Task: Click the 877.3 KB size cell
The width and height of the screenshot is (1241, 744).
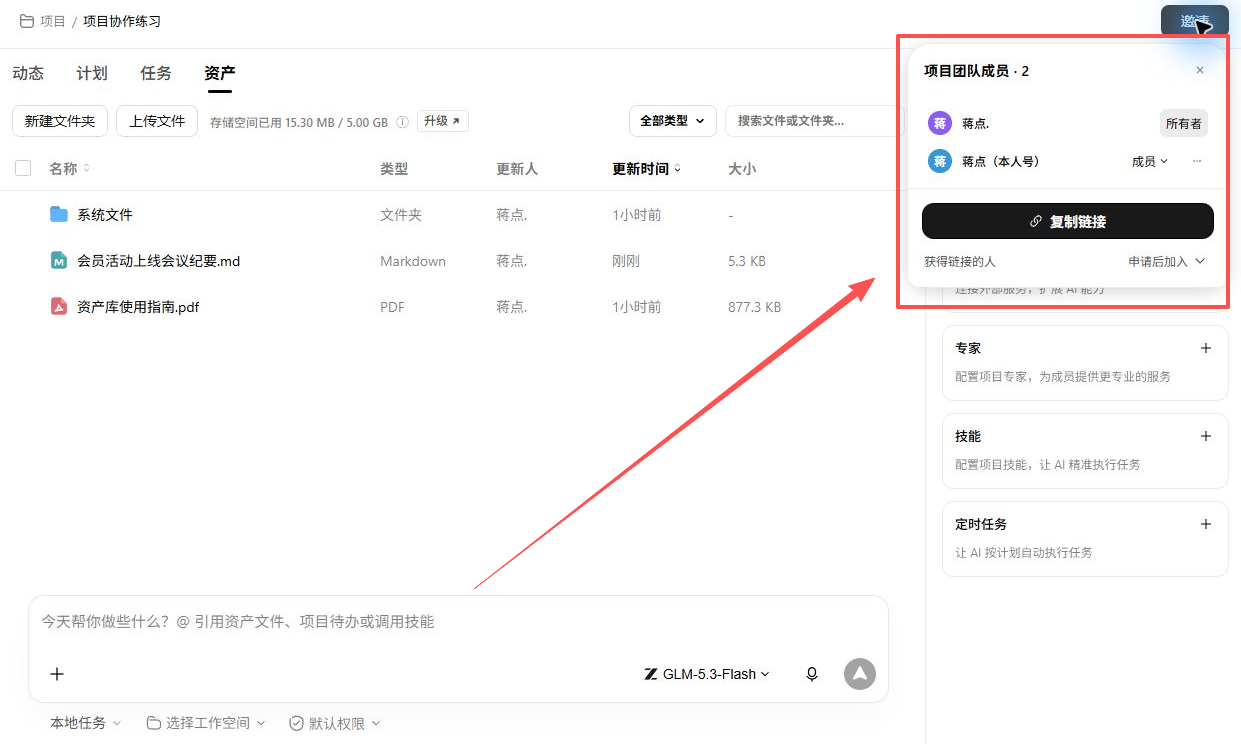Action: [x=754, y=307]
